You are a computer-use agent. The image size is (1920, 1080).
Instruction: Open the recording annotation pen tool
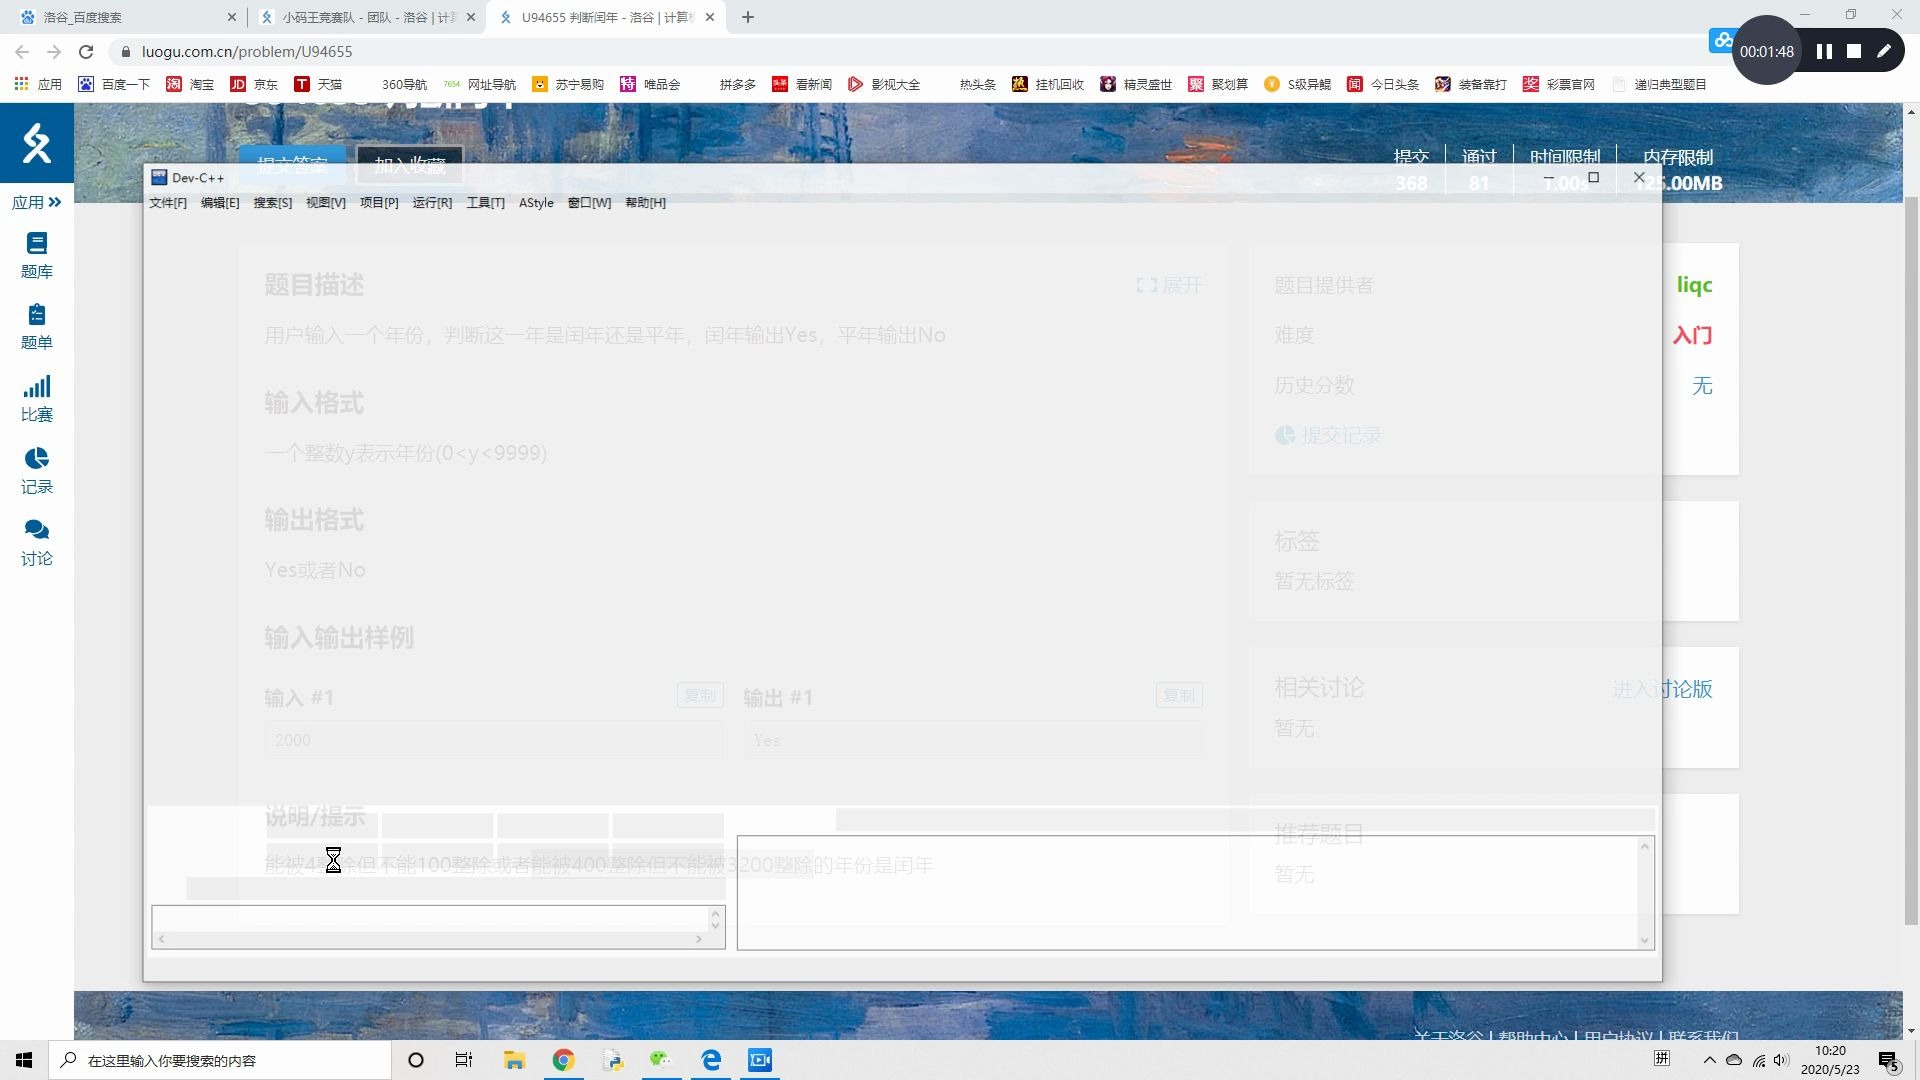pyautogui.click(x=1884, y=51)
